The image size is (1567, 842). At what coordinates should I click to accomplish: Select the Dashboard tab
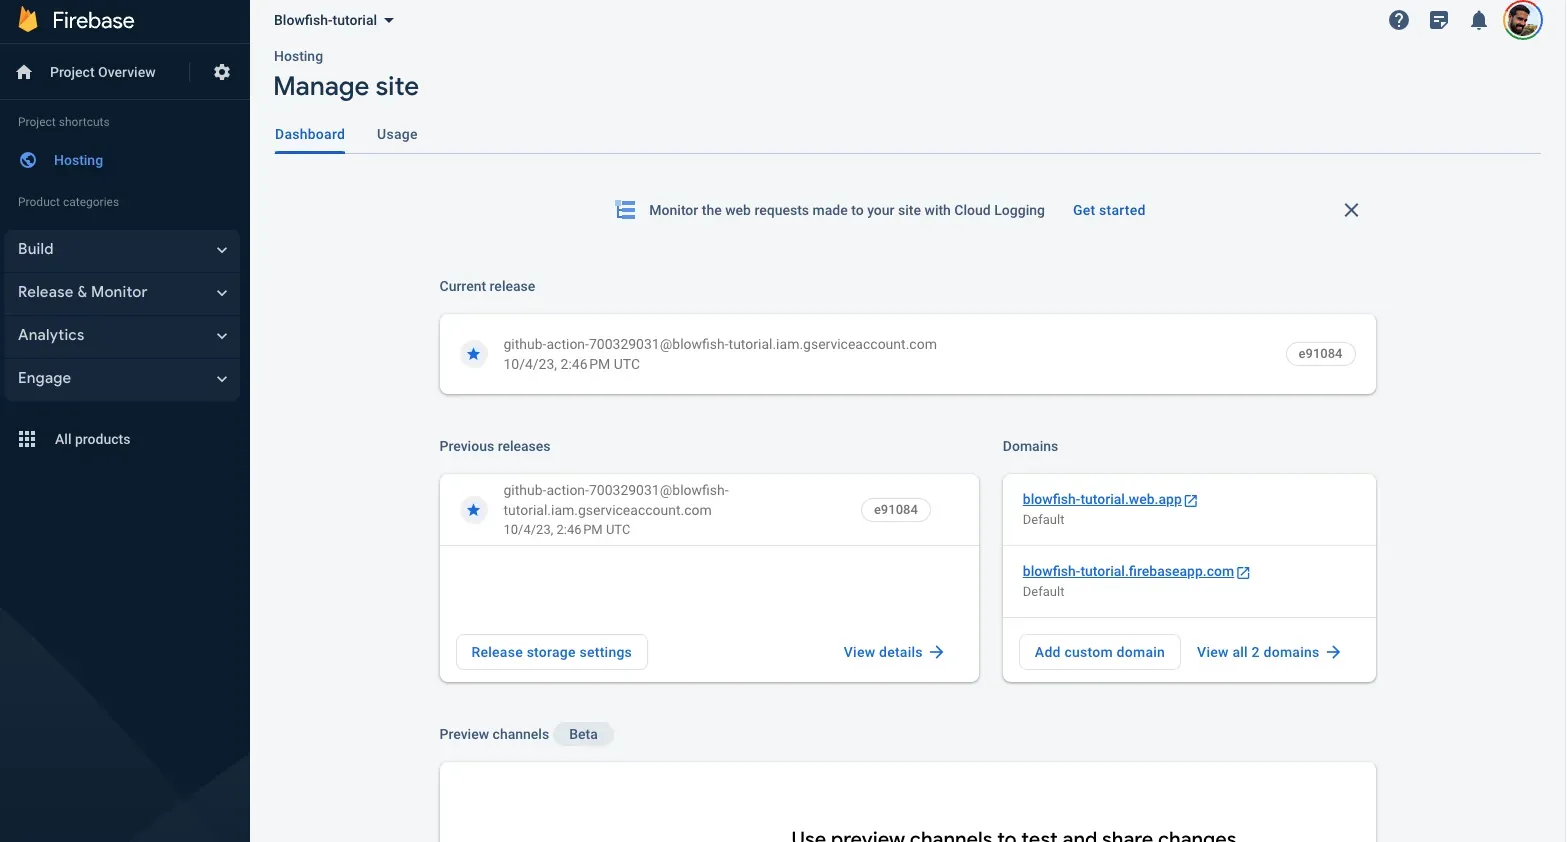pyautogui.click(x=309, y=134)
